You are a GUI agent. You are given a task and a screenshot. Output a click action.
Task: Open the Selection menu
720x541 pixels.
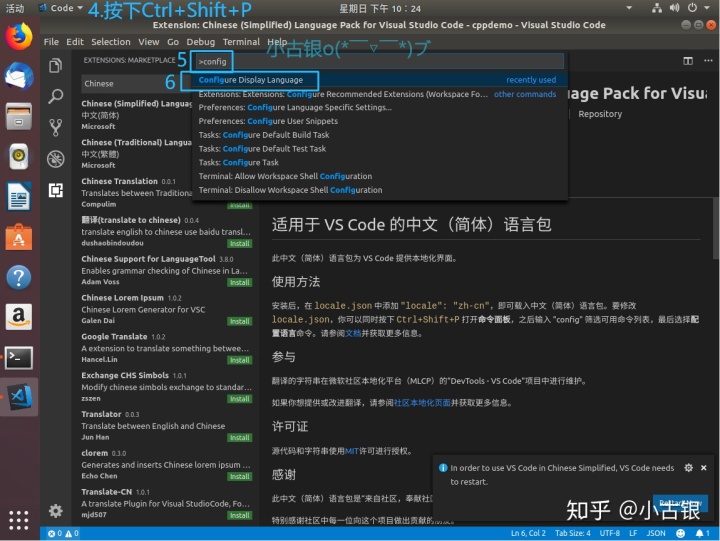[x=111, y=42]
